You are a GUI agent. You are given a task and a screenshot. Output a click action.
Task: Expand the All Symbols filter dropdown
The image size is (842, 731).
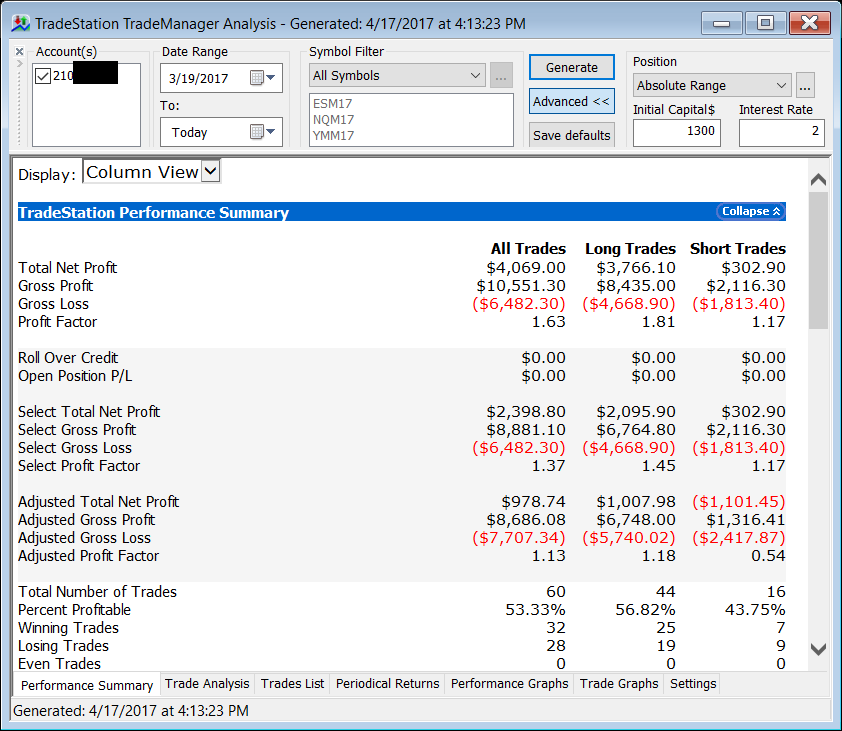click(x=397, y=75)
